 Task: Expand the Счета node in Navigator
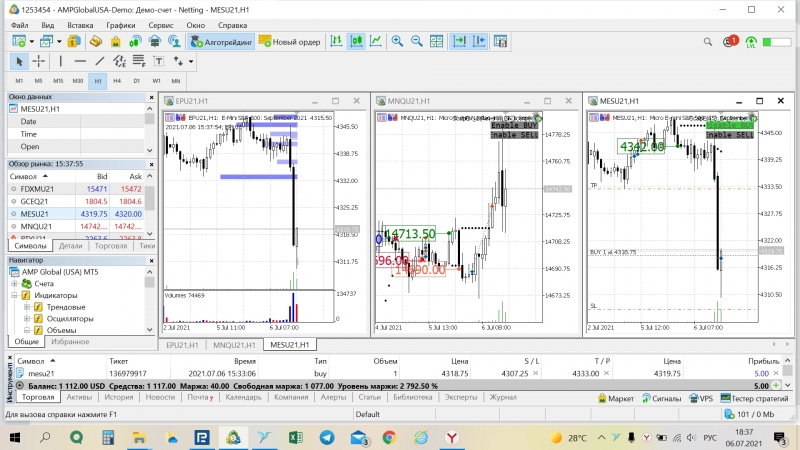coord(15,283)
